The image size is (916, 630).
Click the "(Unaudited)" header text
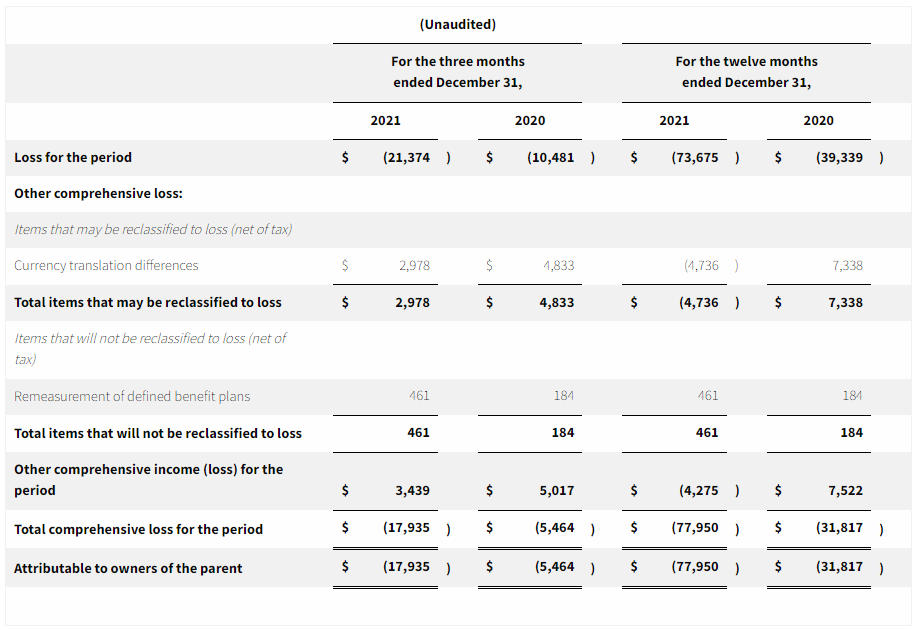(x=457, y=24)
